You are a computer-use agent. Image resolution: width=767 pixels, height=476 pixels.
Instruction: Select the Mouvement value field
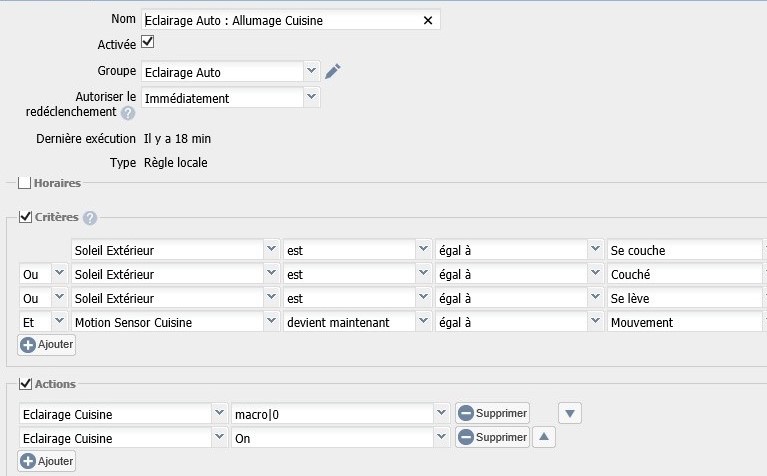(685, 321)
